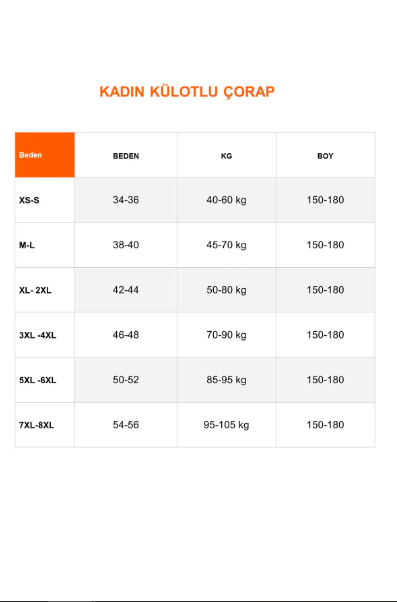This screenshot has height=602, width=397.
Task: Click the XS-S size row label
Action: point(29,200)
